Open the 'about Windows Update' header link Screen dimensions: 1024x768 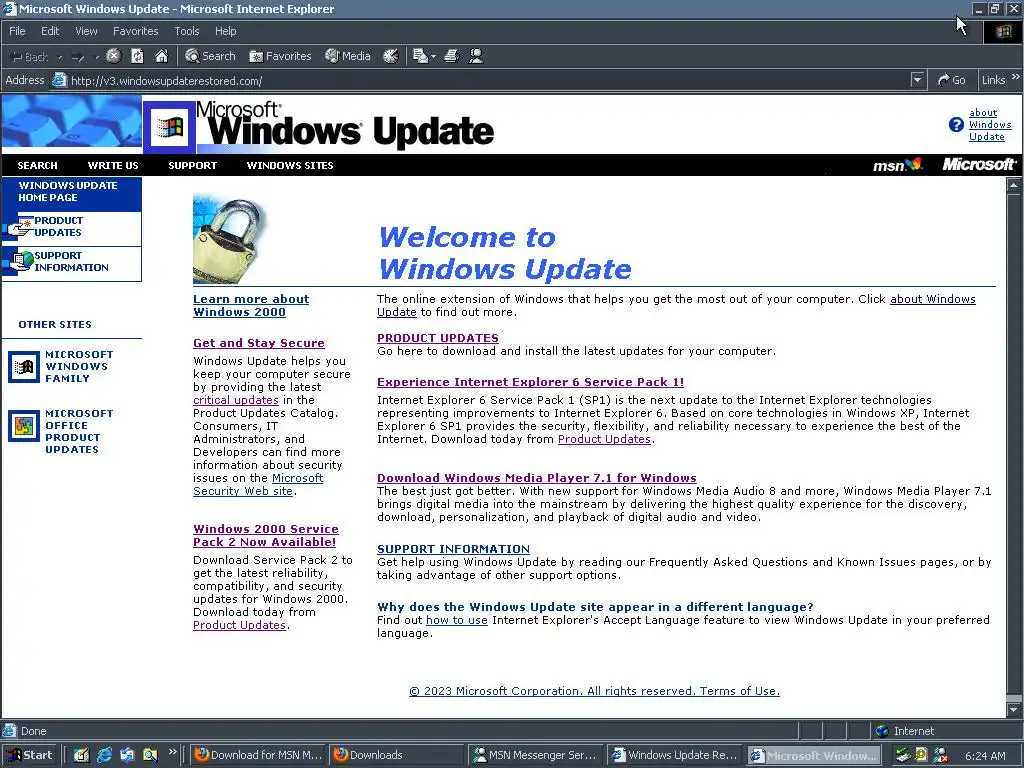tap(989, 125)
